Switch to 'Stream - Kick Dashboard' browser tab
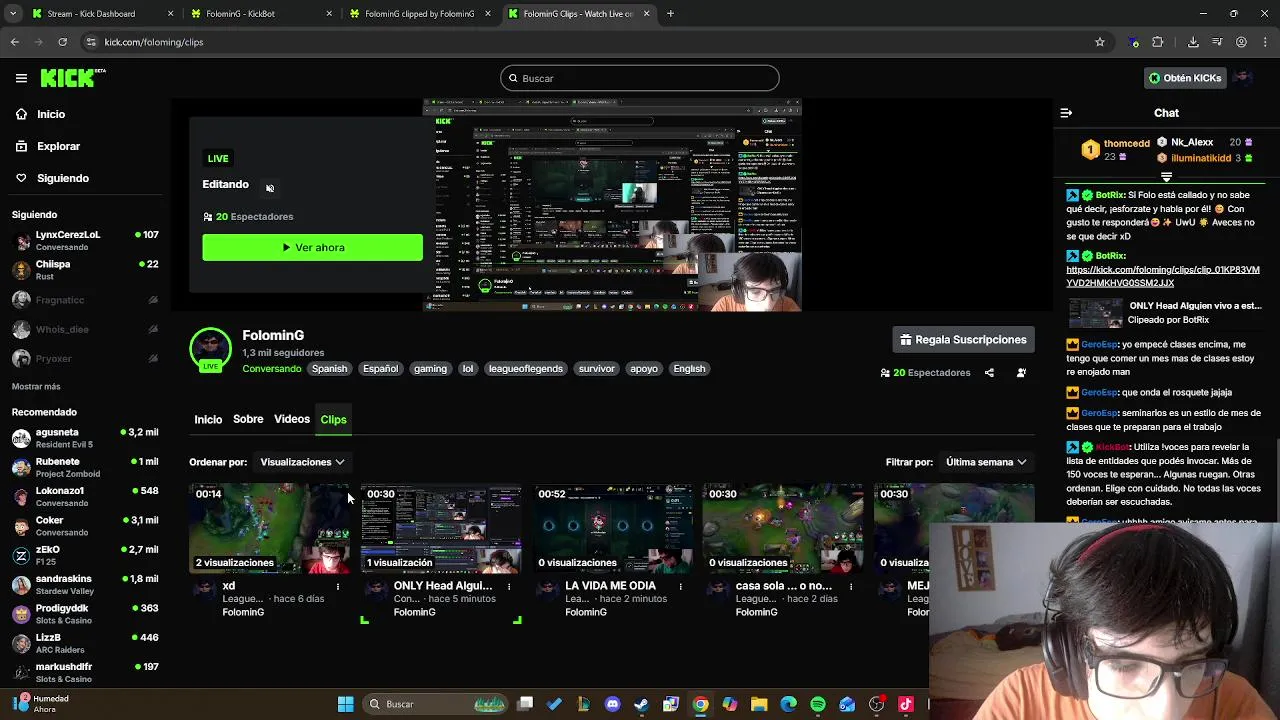The image size is (1280, 720). point(102,14)
